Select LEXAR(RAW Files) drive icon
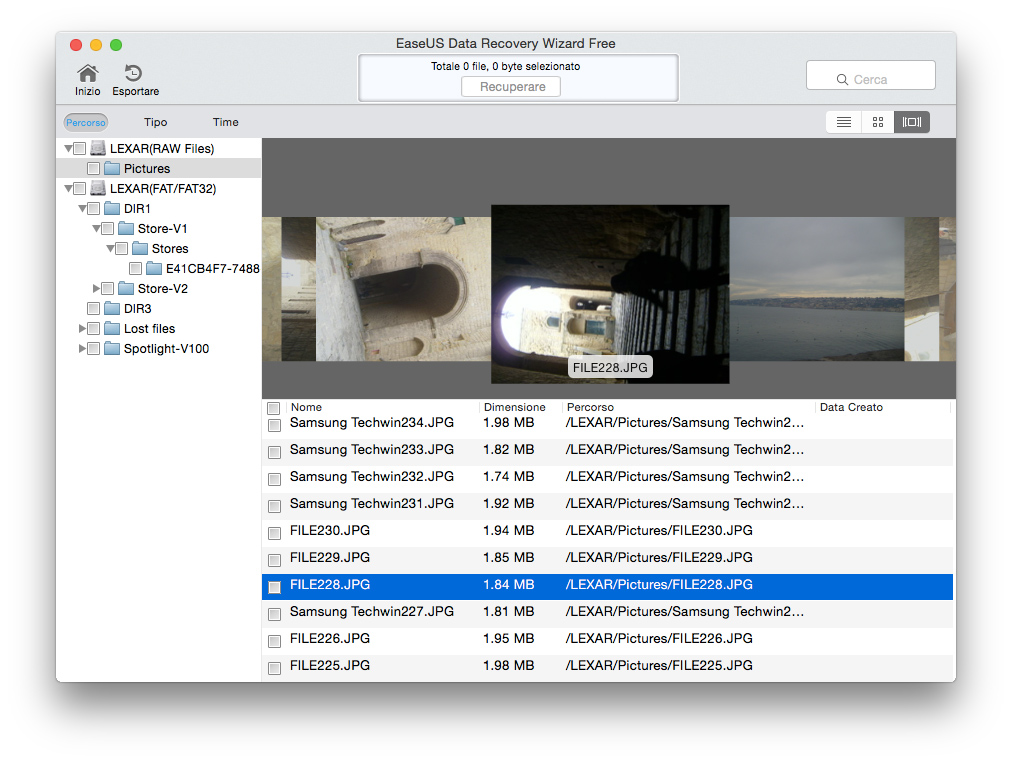 (98, 148)
